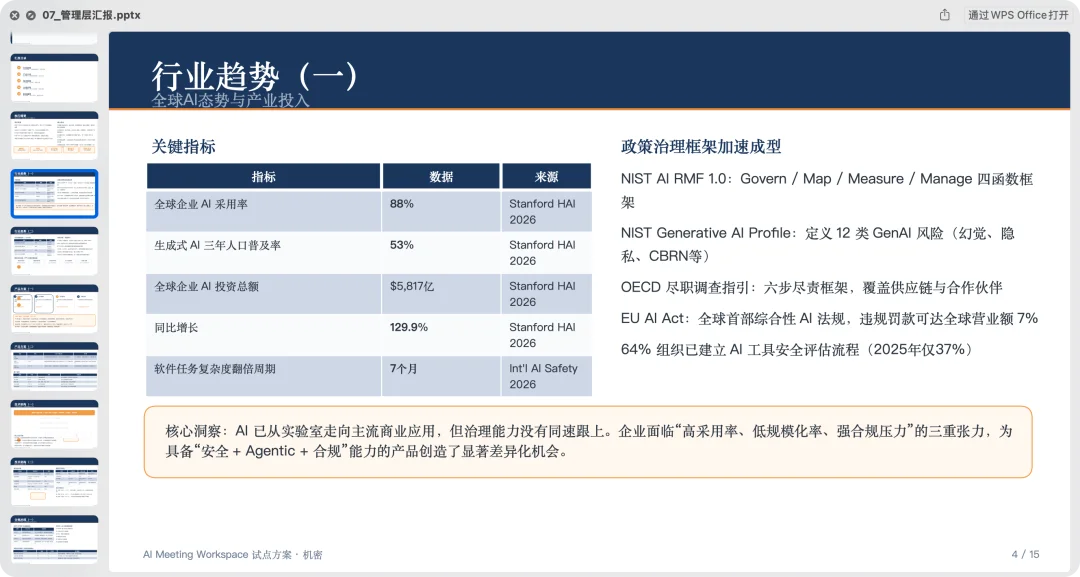Click the 核心洞察 orange callout box
This screenshot has width=1080, height=577.
tap(588, 441)
